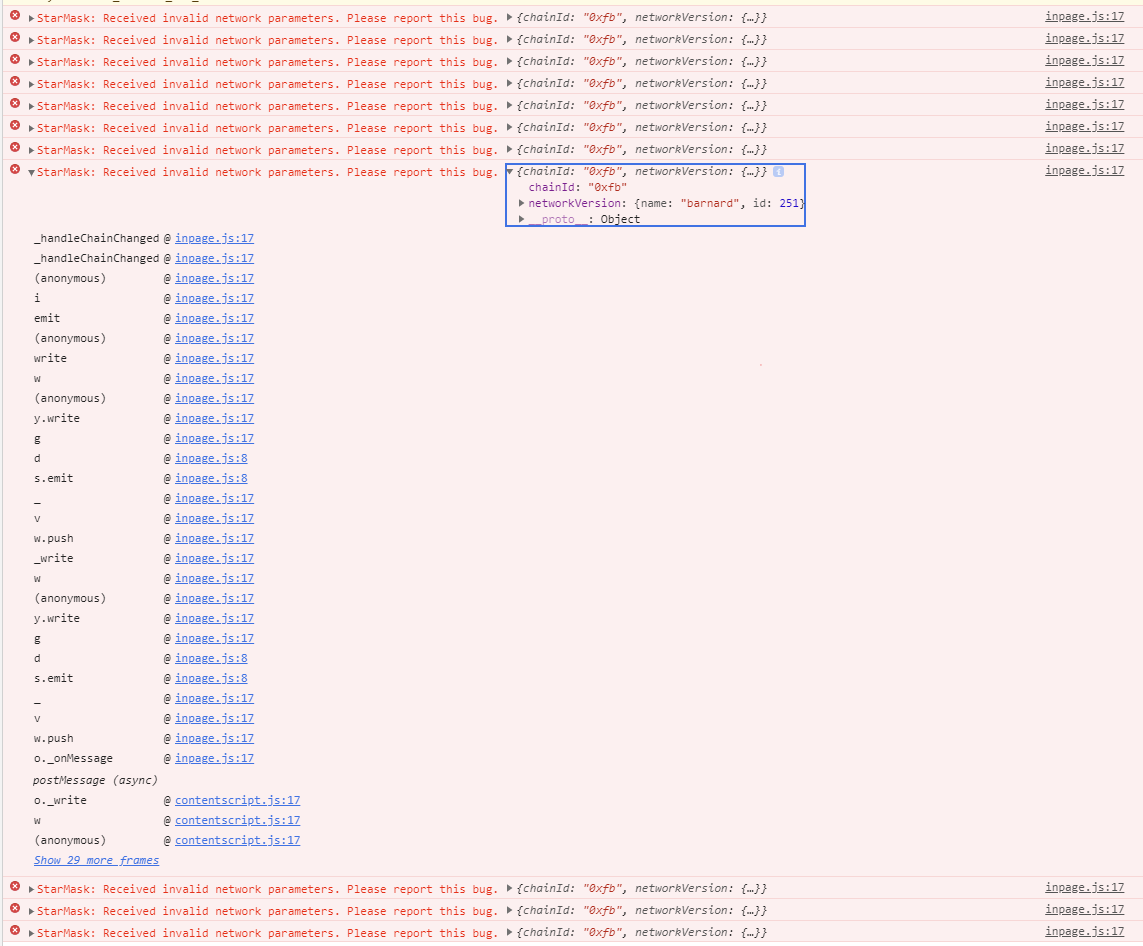Click the red error badge on the second console row
This screenshot has width=1143, height=946.
coord(13,39)
